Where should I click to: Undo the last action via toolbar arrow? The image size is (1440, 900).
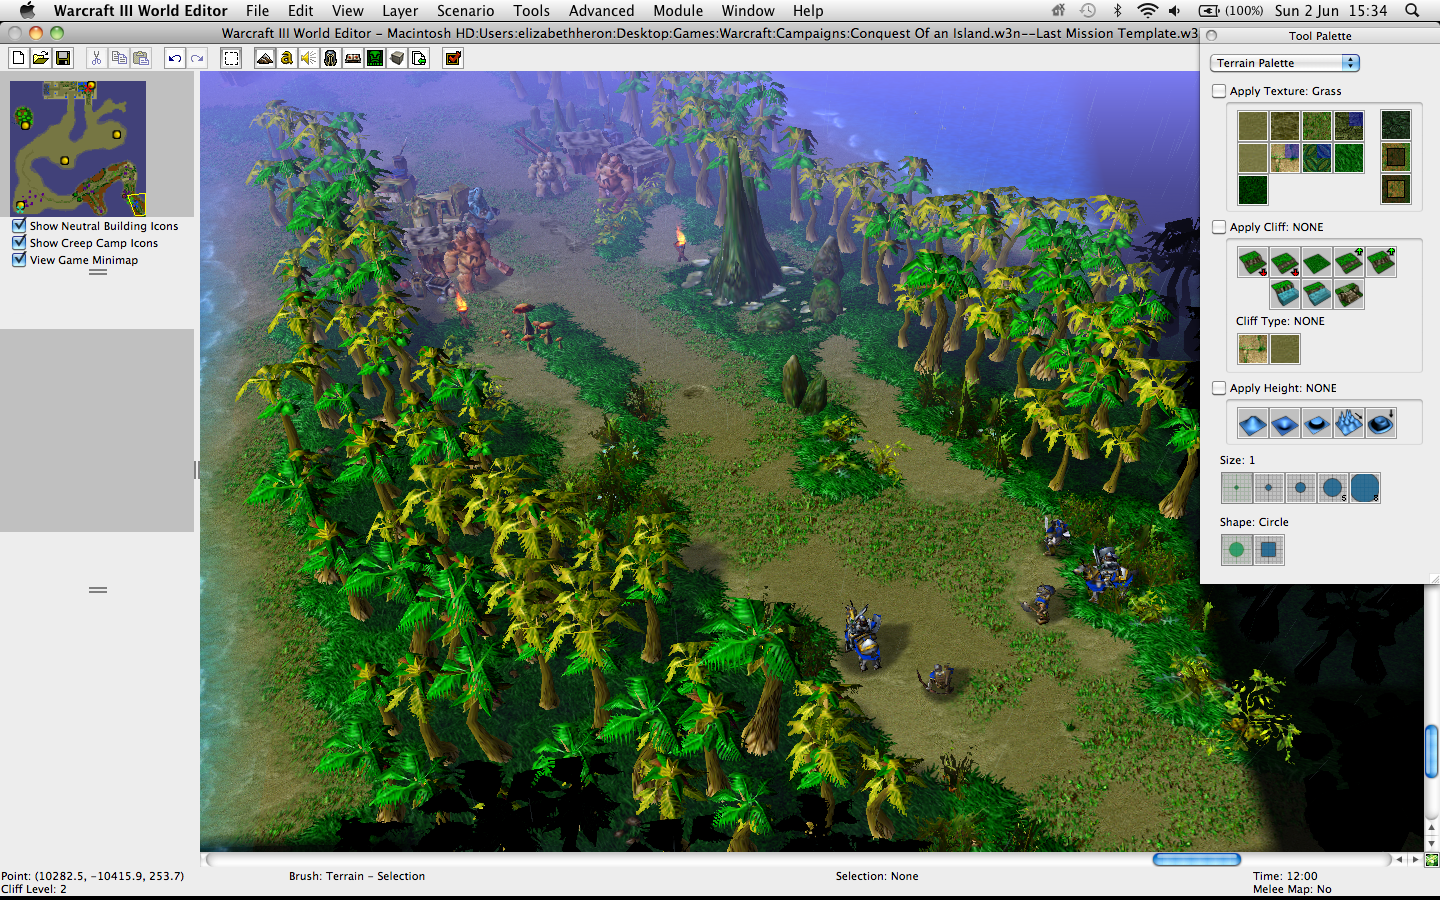tap(175, 58)
